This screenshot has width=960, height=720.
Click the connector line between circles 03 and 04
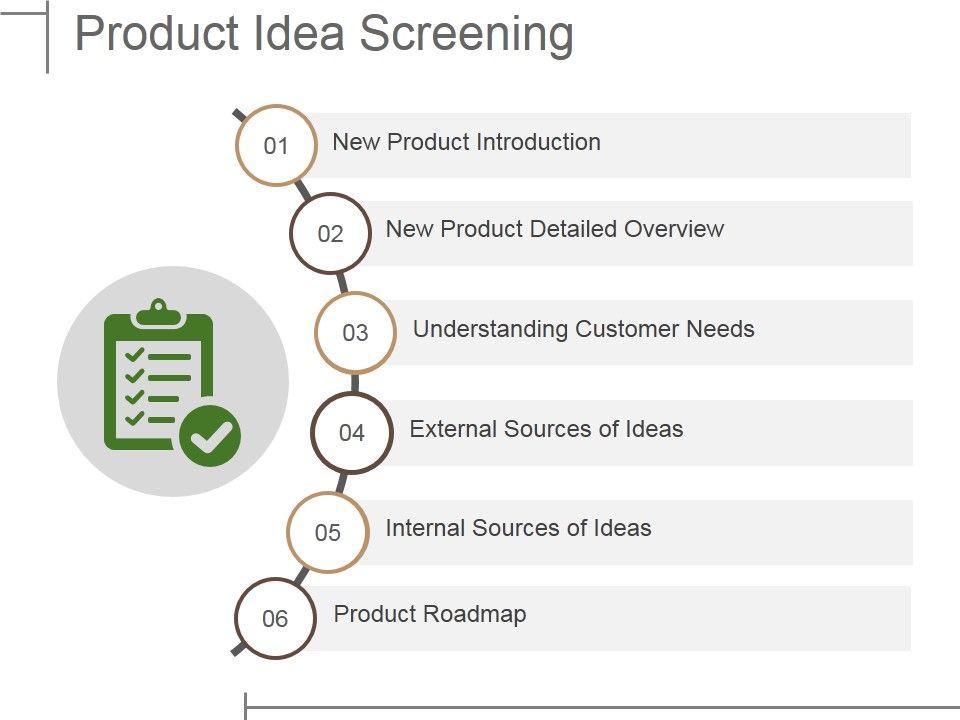pyautogui.click(x=355, y=383)
